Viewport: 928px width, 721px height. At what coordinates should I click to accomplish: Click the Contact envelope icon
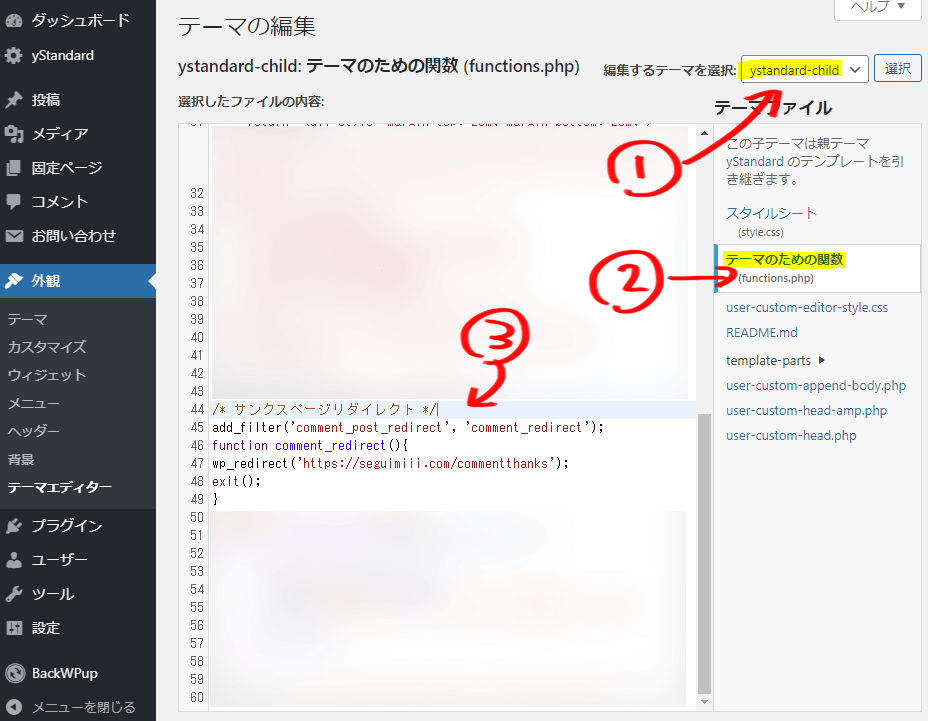(x=14, y=236)
